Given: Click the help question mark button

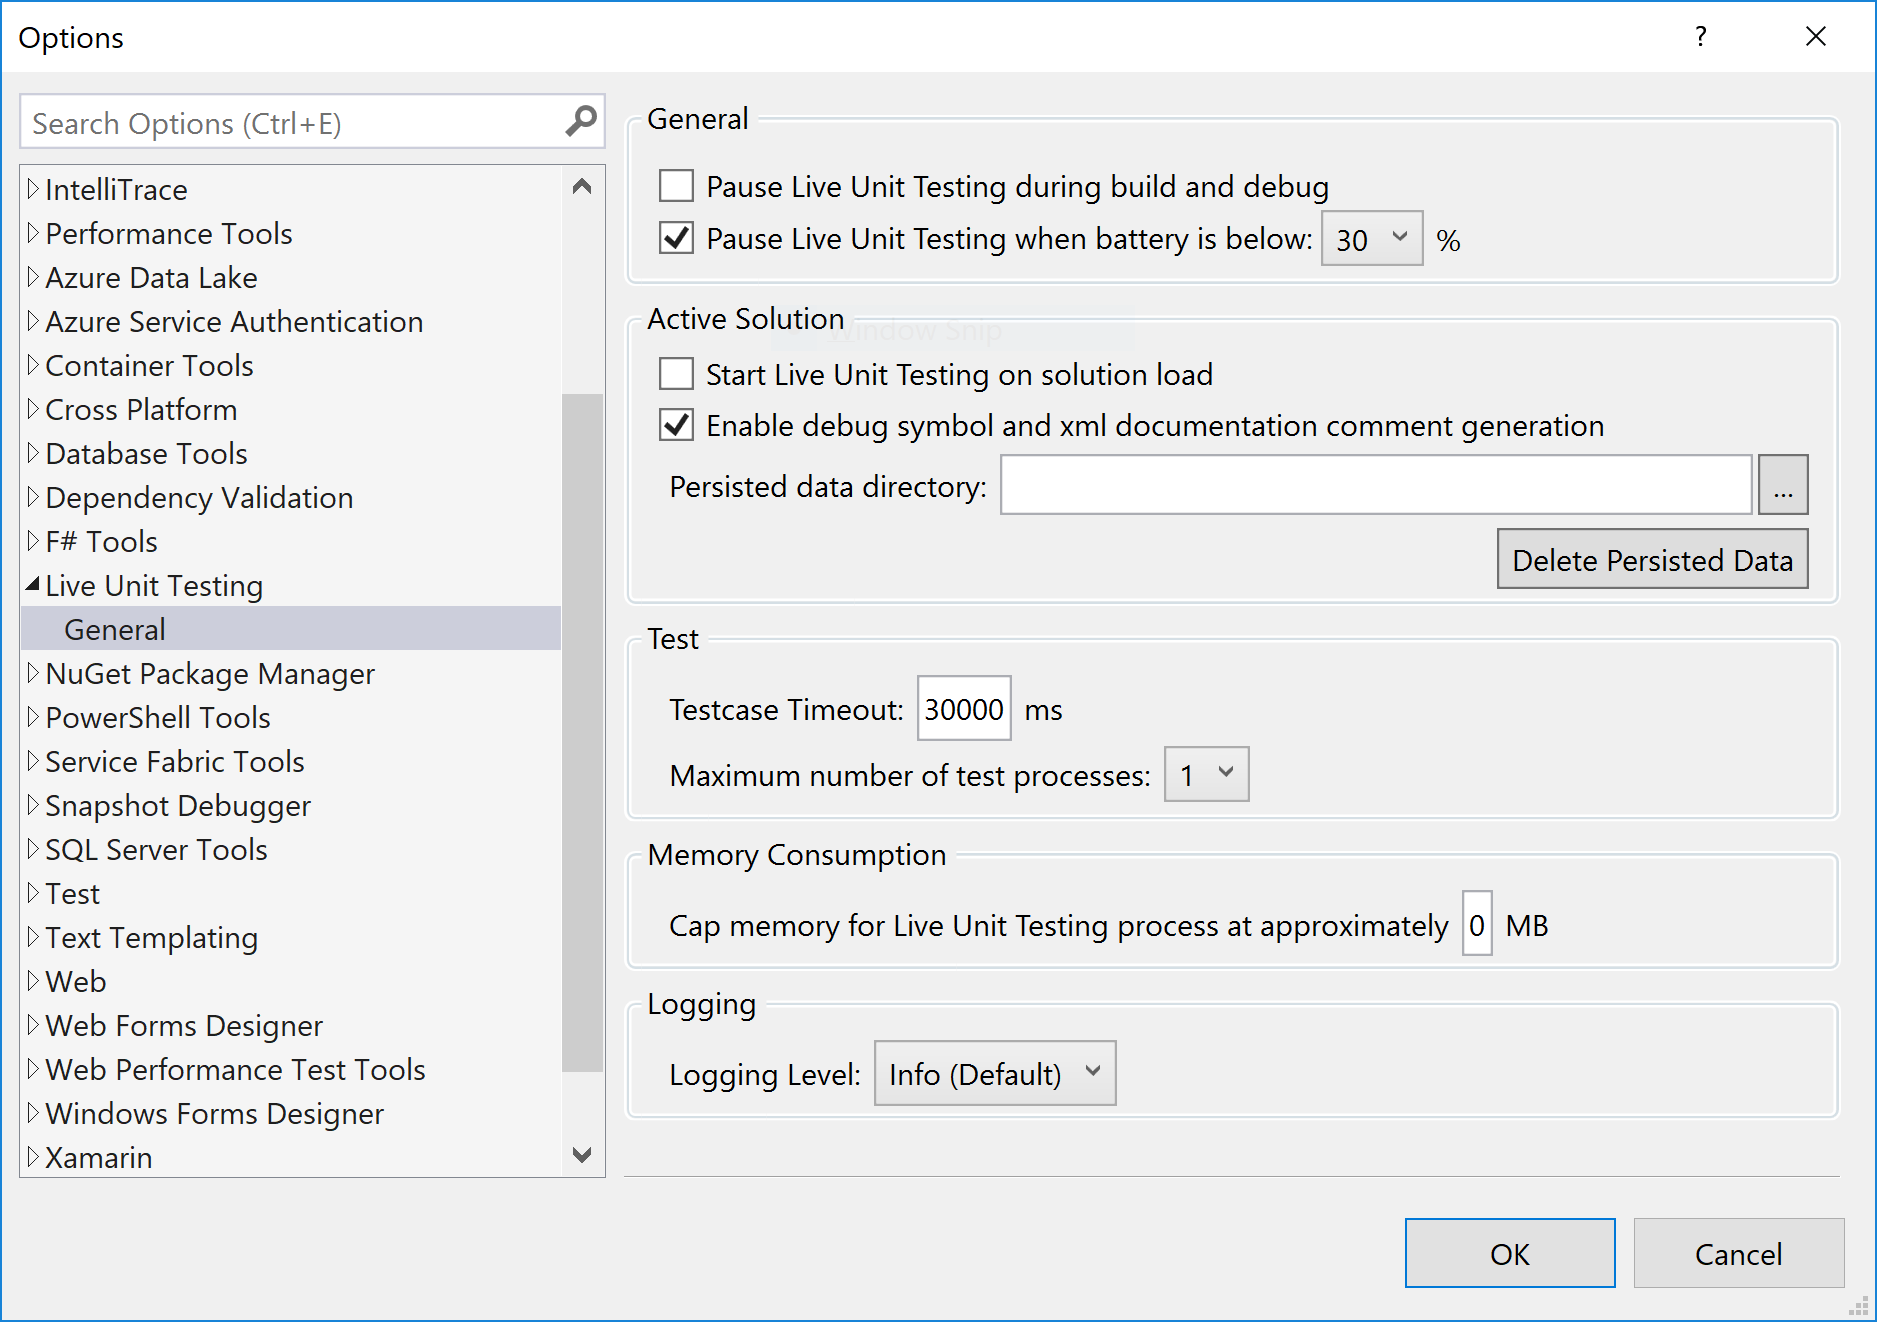Looking at the screenshot, I should coord(1700,37).
